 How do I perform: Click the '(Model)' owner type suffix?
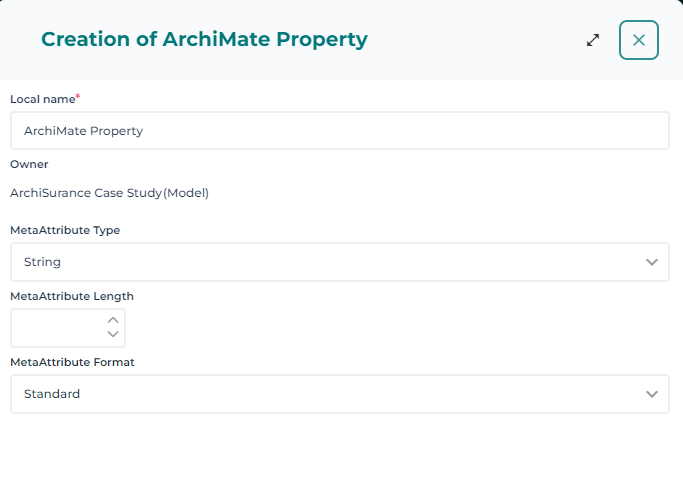click(186, 193)
